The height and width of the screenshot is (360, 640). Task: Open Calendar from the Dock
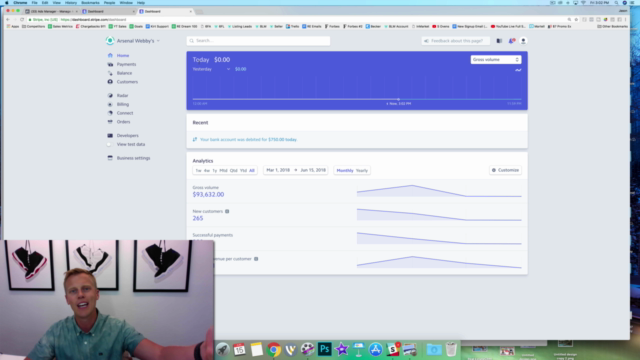pos(240,349)
